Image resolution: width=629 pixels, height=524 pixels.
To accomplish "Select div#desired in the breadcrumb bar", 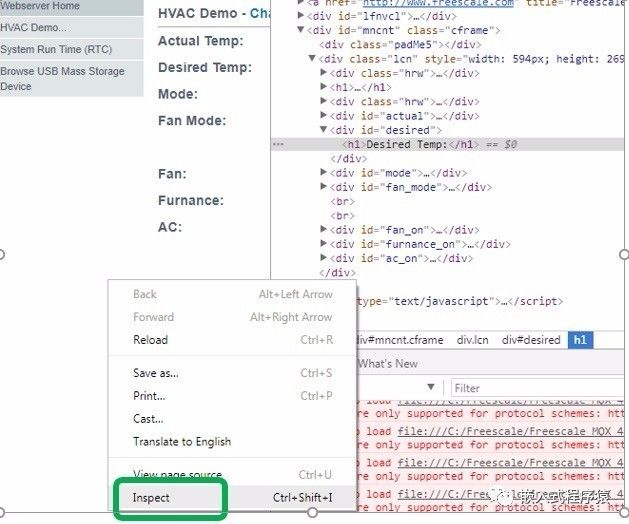I will (x=531, y=340).
